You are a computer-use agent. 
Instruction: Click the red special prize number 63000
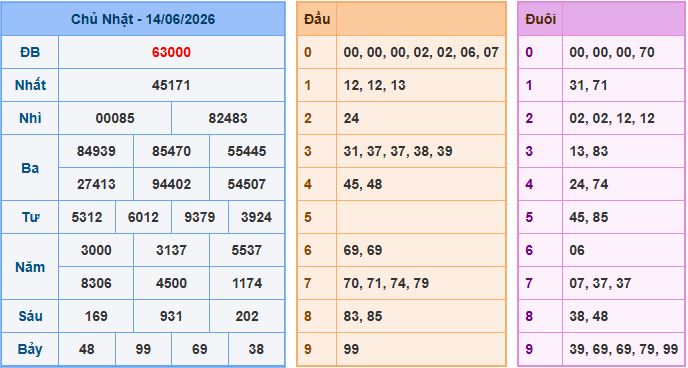[x=171, y=52]
